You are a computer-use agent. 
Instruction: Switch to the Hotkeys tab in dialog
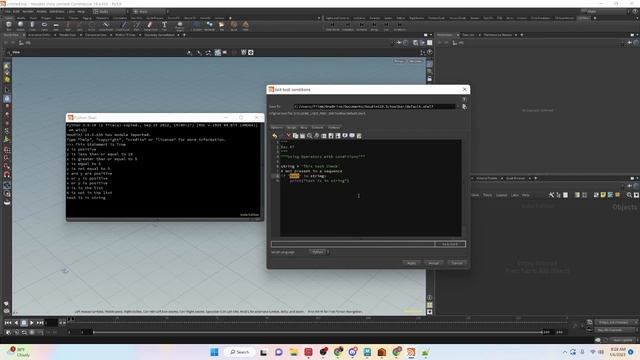[333, 127]
